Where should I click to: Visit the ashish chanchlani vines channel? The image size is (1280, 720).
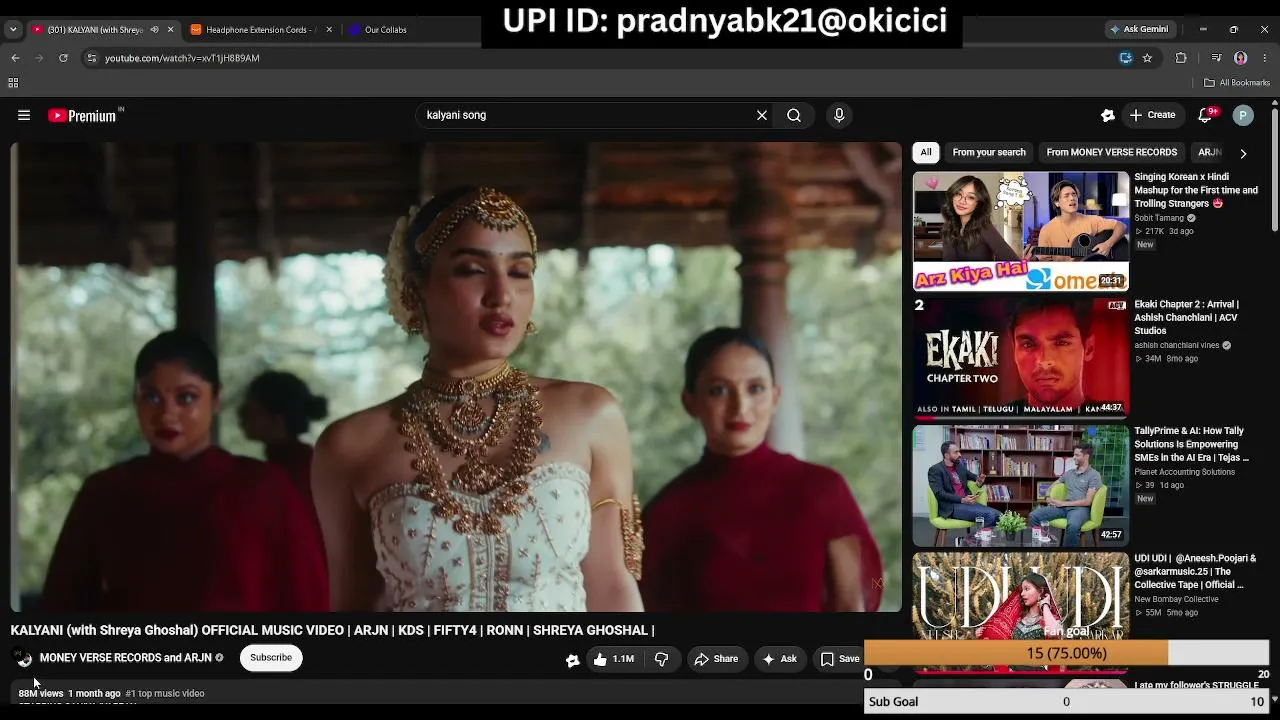click(x=1177, y=345)
